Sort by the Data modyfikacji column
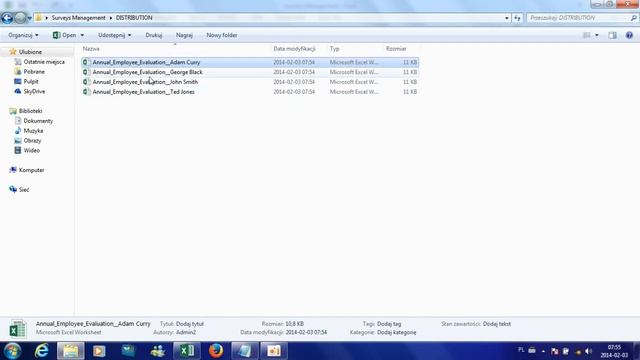Screen dimensions: 640x360 pyautogui.click(x=294, y=49)
